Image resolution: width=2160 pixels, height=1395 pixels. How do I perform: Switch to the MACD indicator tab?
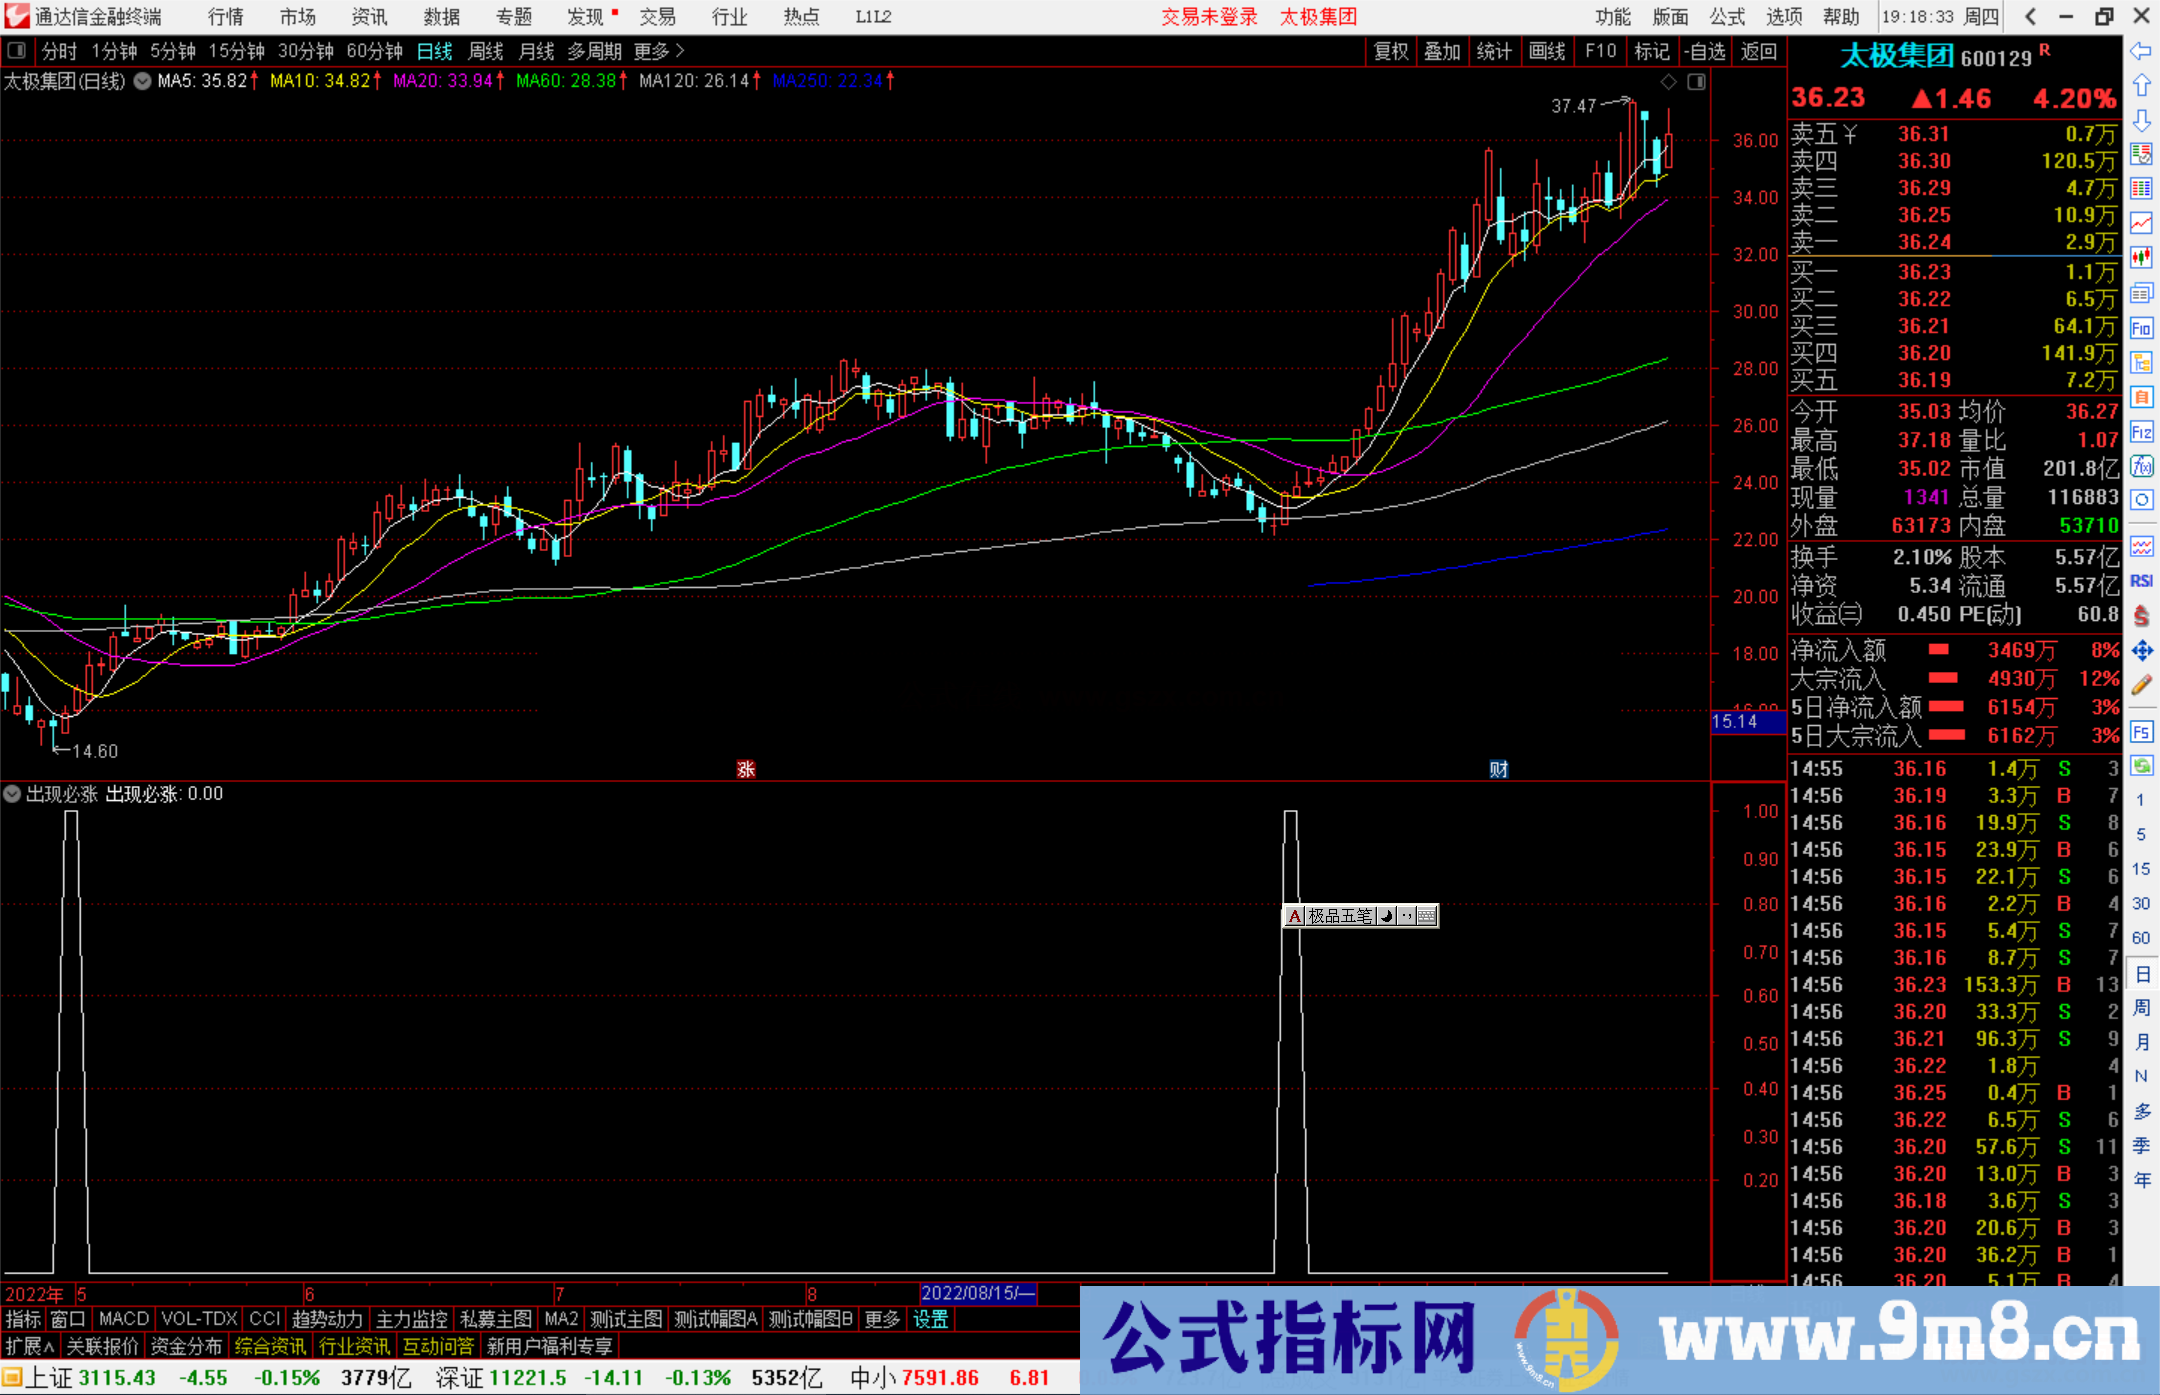(122, 1319)
